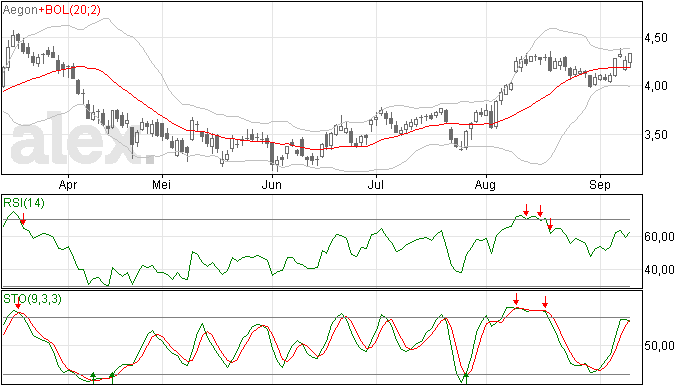Click the second RSI sell arrow in August

pos(540,211)
